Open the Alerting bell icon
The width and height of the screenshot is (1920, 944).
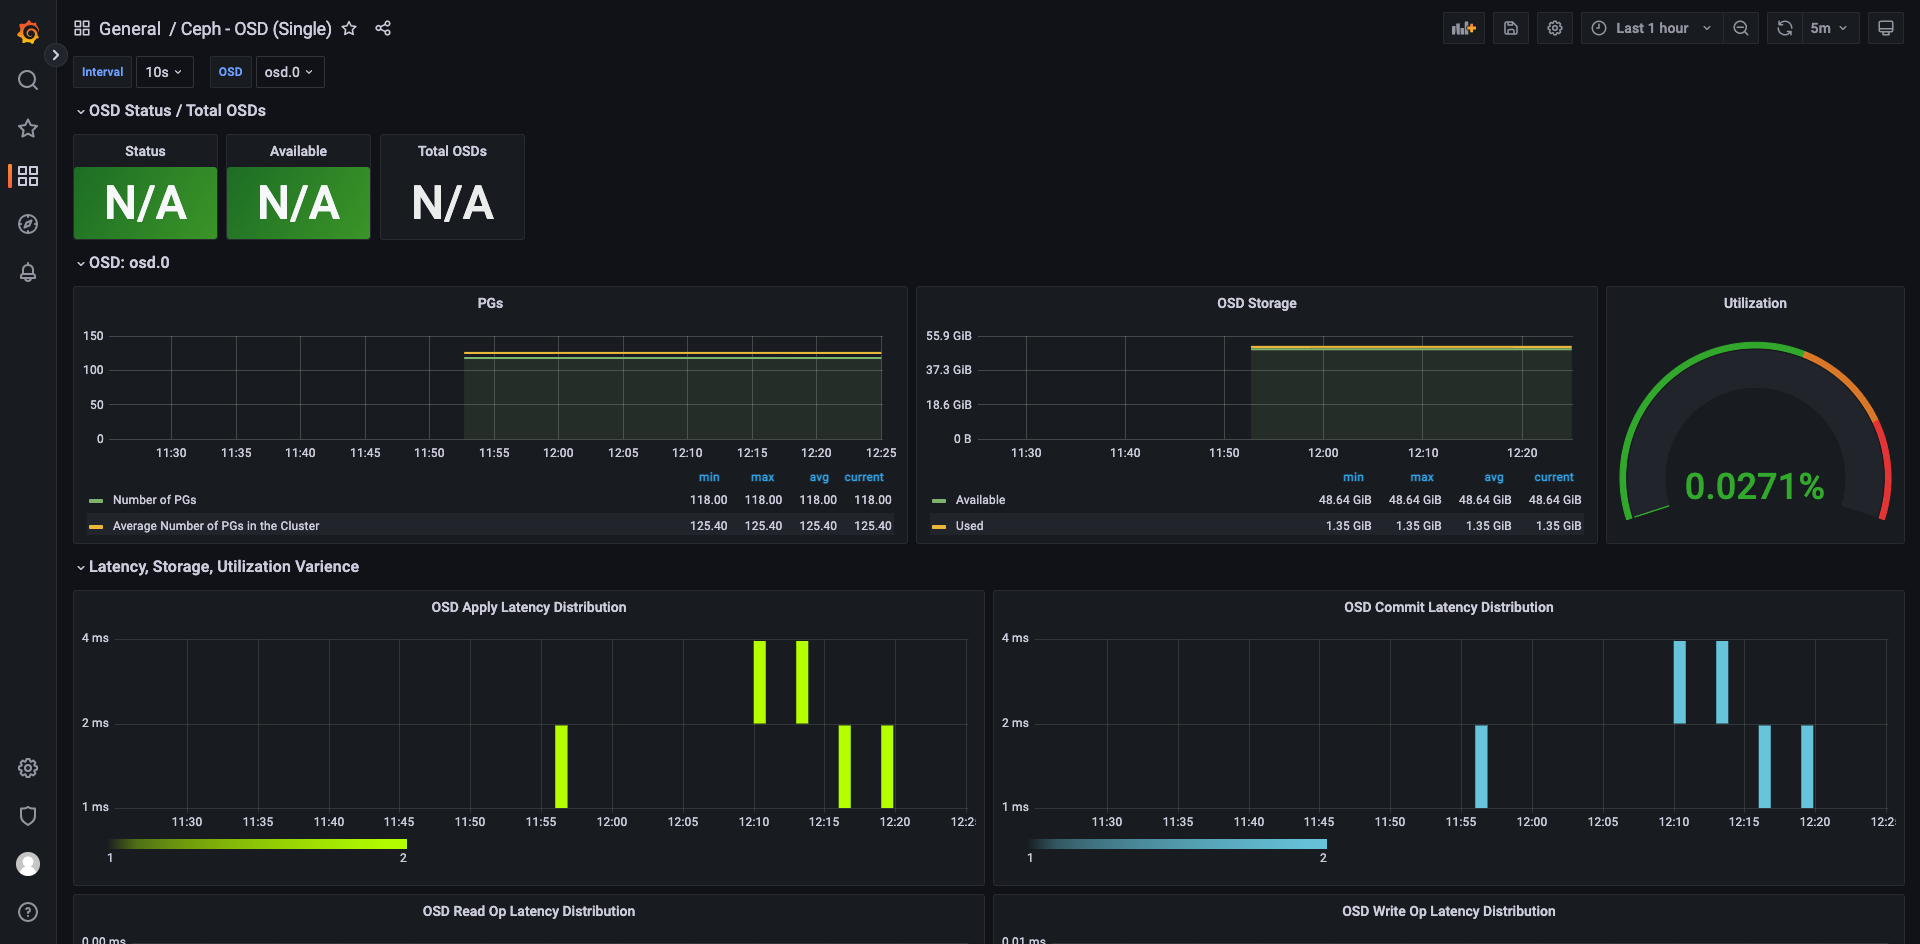28,272
